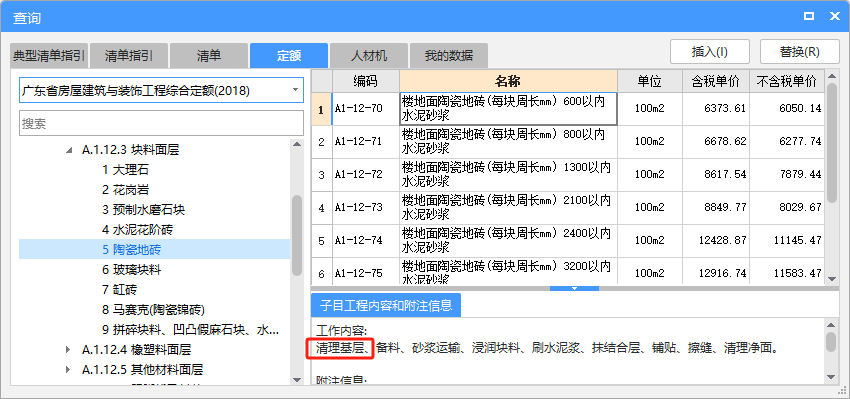The width and height of the screenshot is (850, 399).
Task: Maximize the 查询 dialog window
Action: [809, 17]
